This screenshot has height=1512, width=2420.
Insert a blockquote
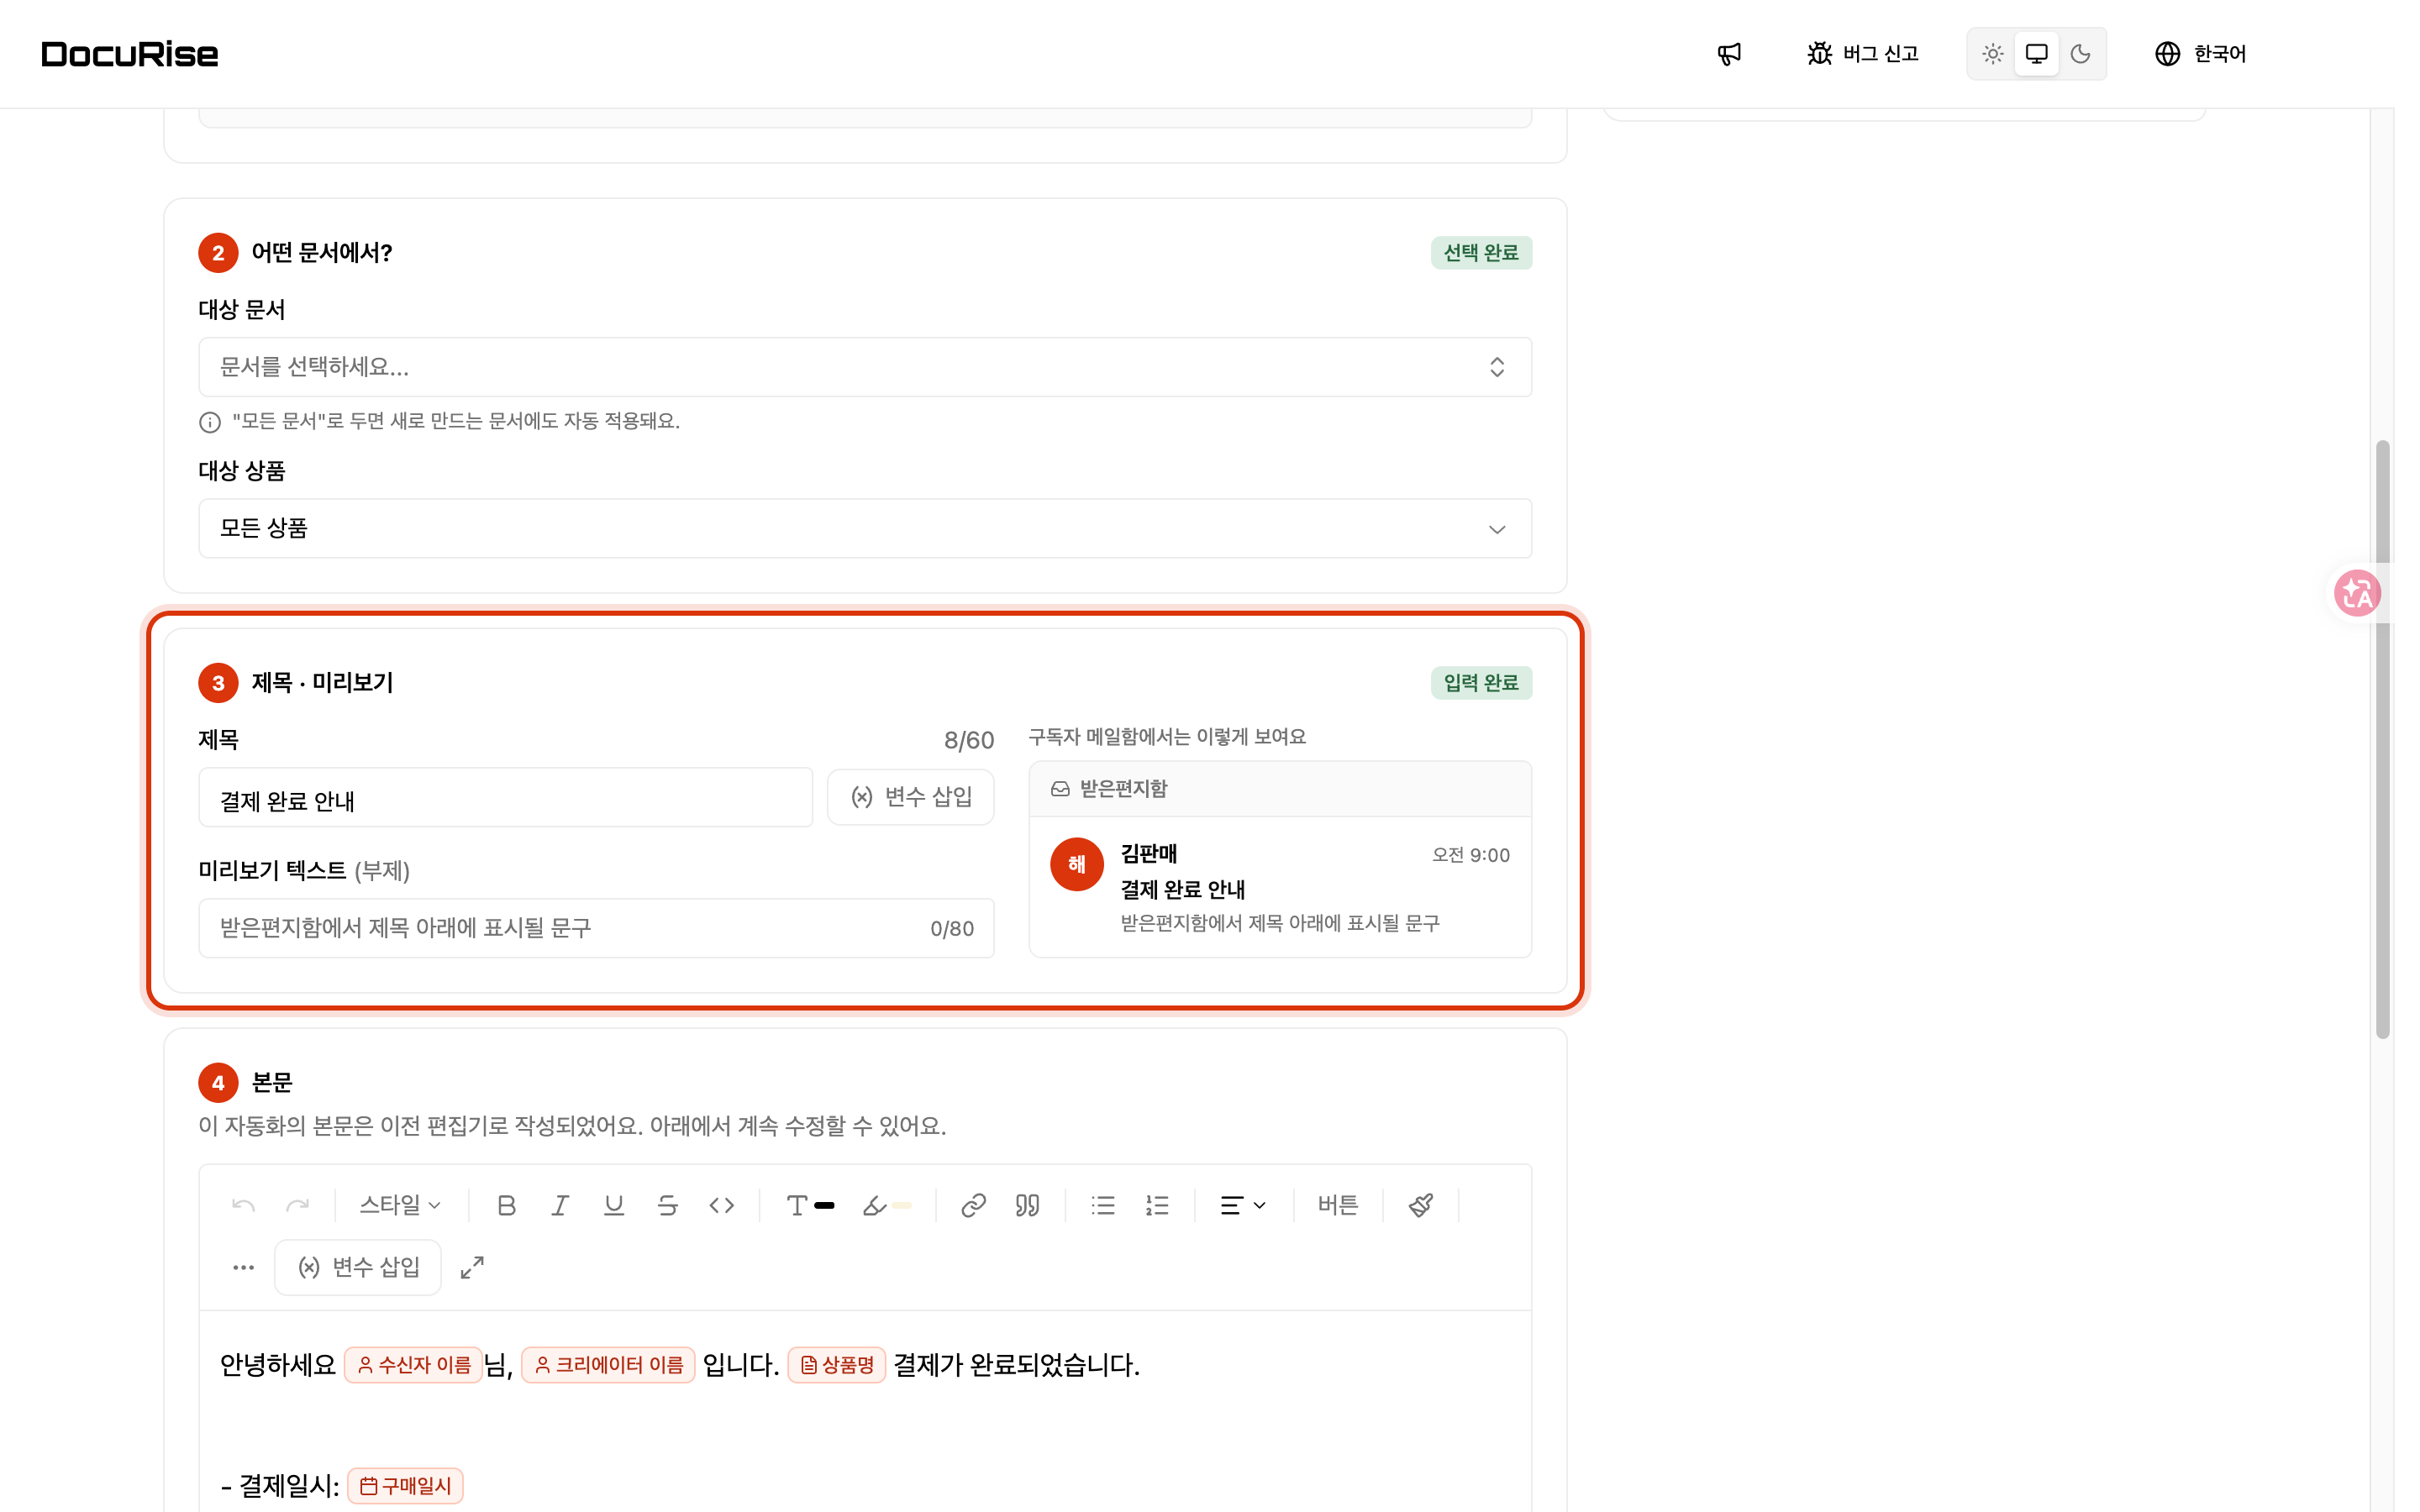point(1027,1205)
